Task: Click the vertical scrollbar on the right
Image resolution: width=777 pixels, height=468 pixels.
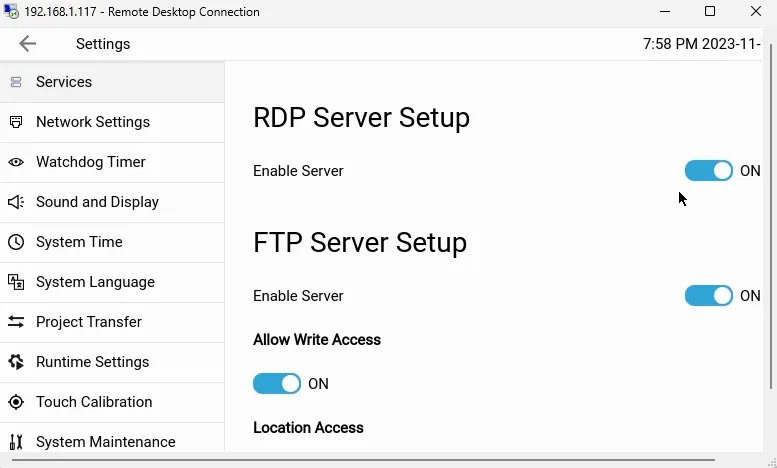Action: (771, 220)
